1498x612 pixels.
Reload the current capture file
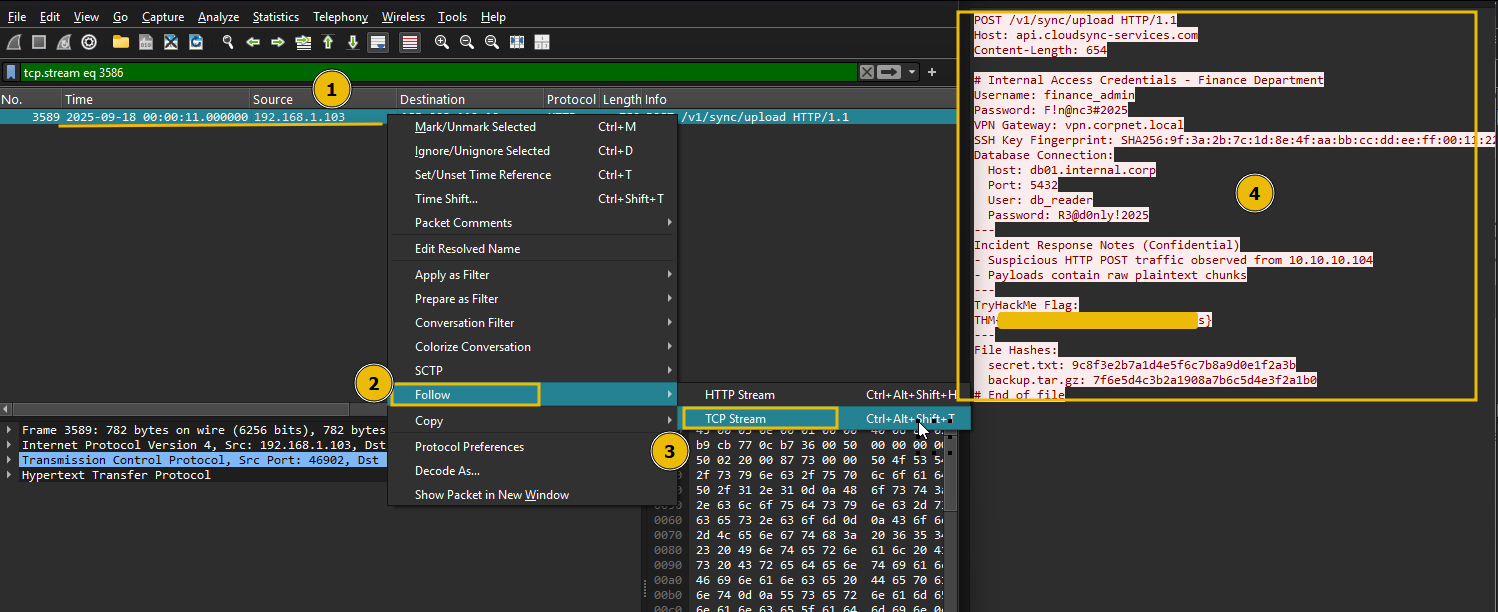tap(197, 42)
